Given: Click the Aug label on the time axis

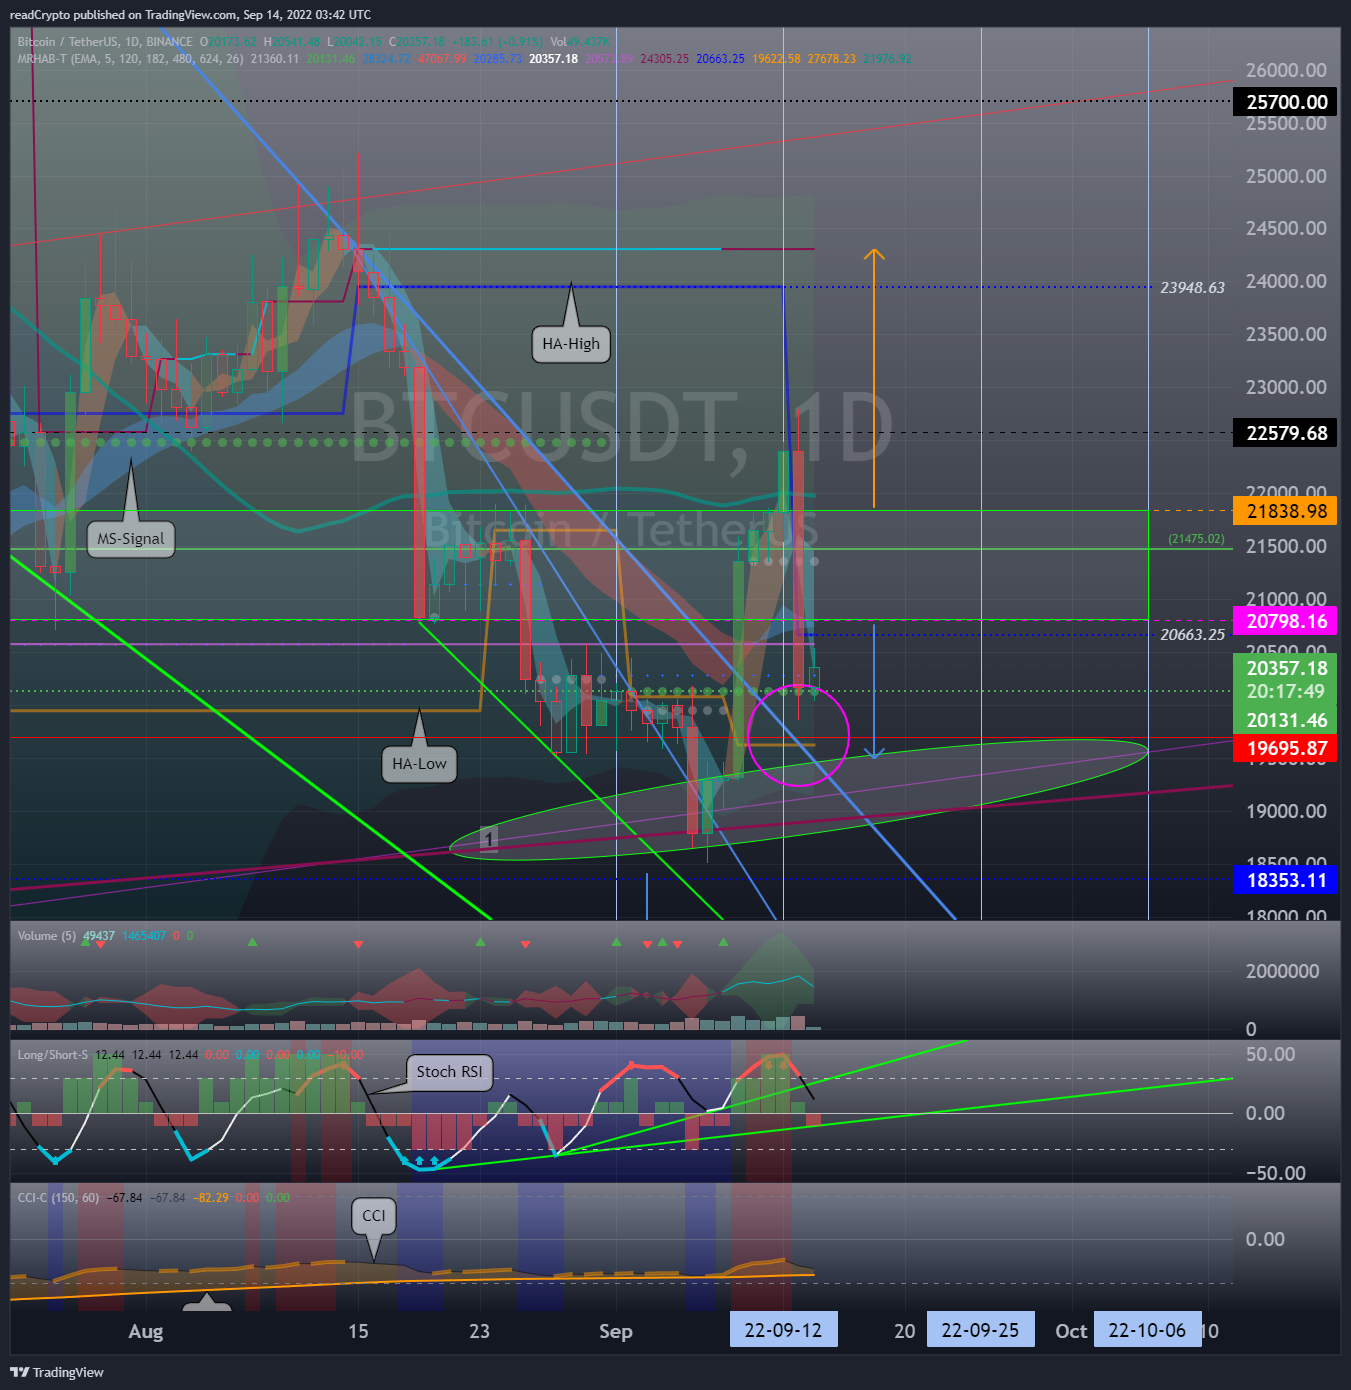Looking at the screenshot, I should pos(146,1331).
